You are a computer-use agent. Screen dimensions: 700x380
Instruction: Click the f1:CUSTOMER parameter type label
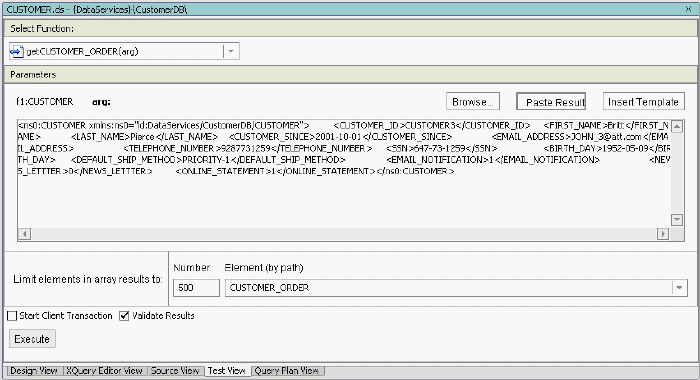[45, 102]
